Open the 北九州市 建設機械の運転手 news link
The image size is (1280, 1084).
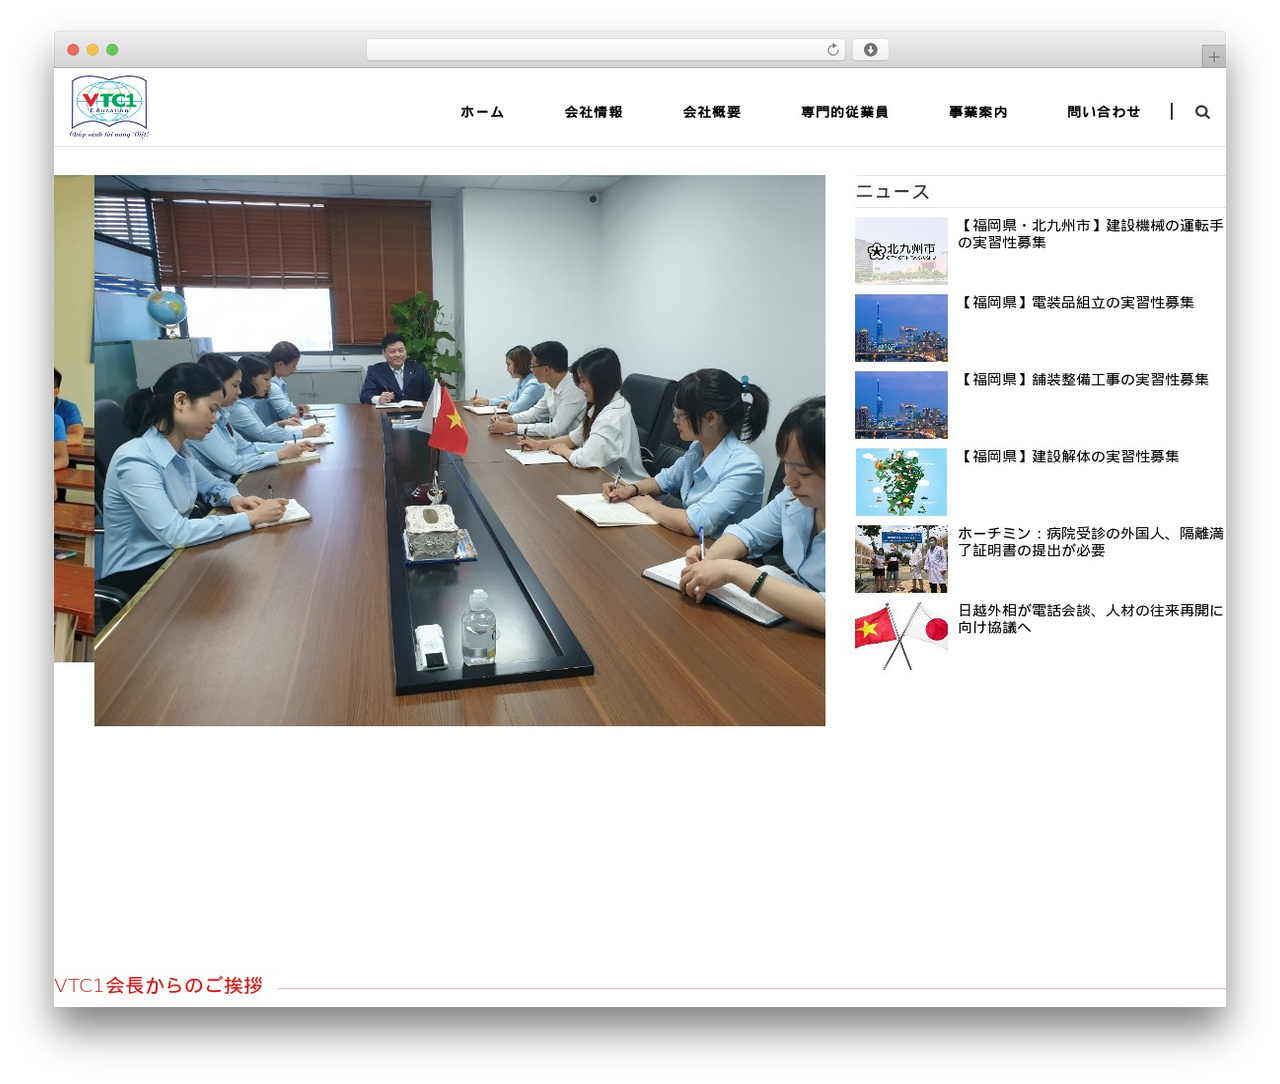tap(1090, 234)
